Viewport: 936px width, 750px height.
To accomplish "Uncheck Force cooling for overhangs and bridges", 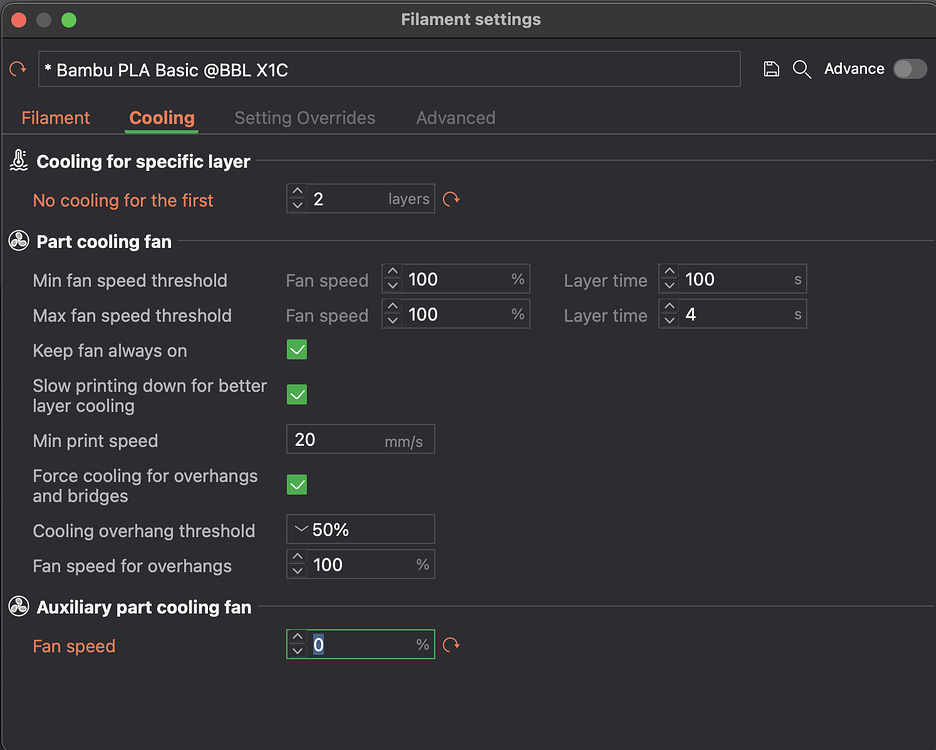I will [297, 485].
